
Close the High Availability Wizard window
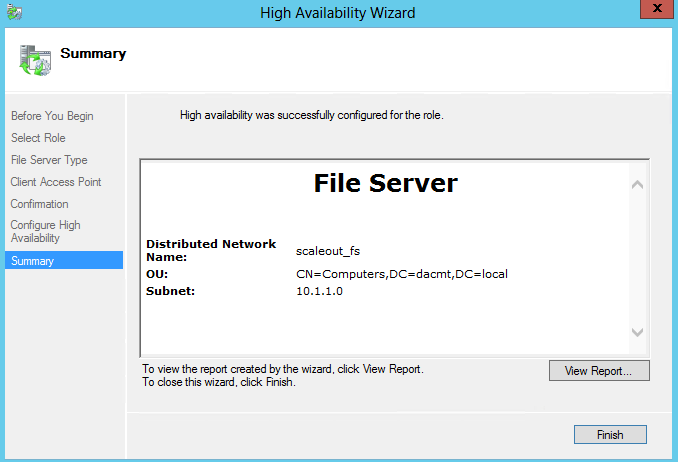click(x=657, y=9)
